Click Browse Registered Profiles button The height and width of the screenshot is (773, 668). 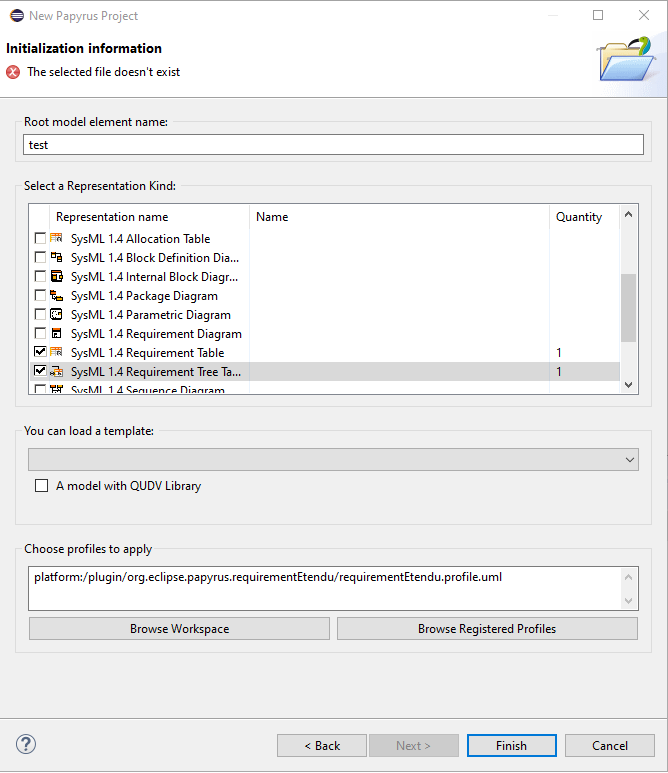click(487, 629)
